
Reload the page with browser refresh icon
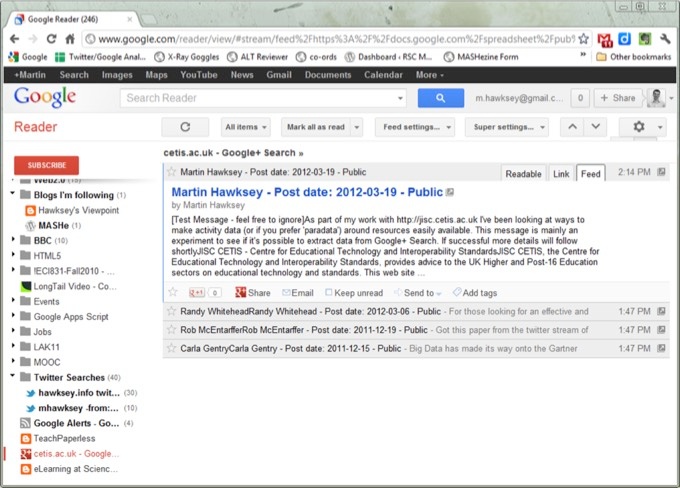coord(51,39)
